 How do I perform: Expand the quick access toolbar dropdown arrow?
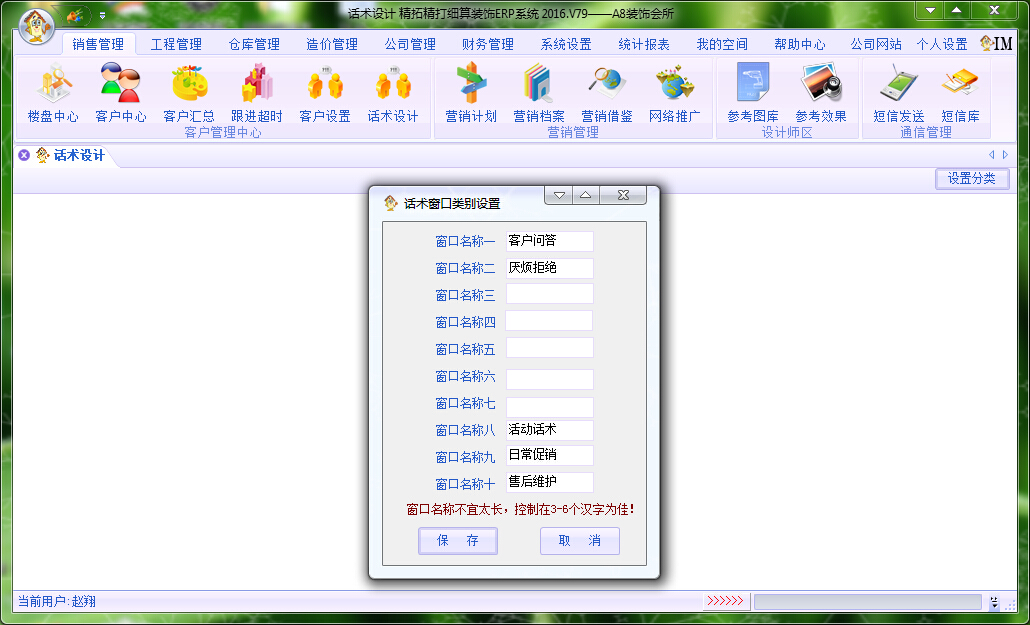point(102,17)
